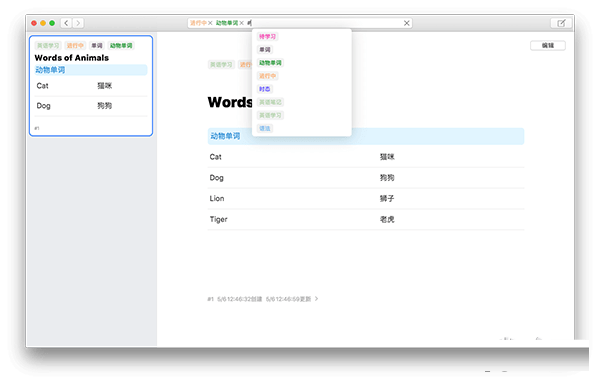Click the 狗狗 cell in the main table
The width and height of the screenshot is (600, 384).
pos(387,178)
